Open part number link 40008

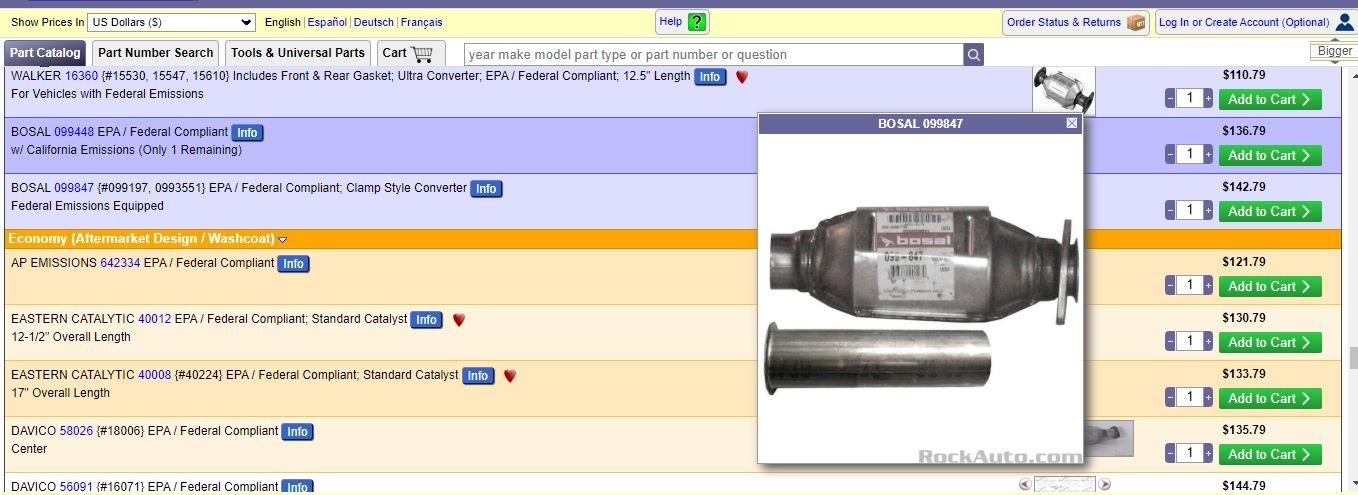pyautogui.click(x=154, y=375)
